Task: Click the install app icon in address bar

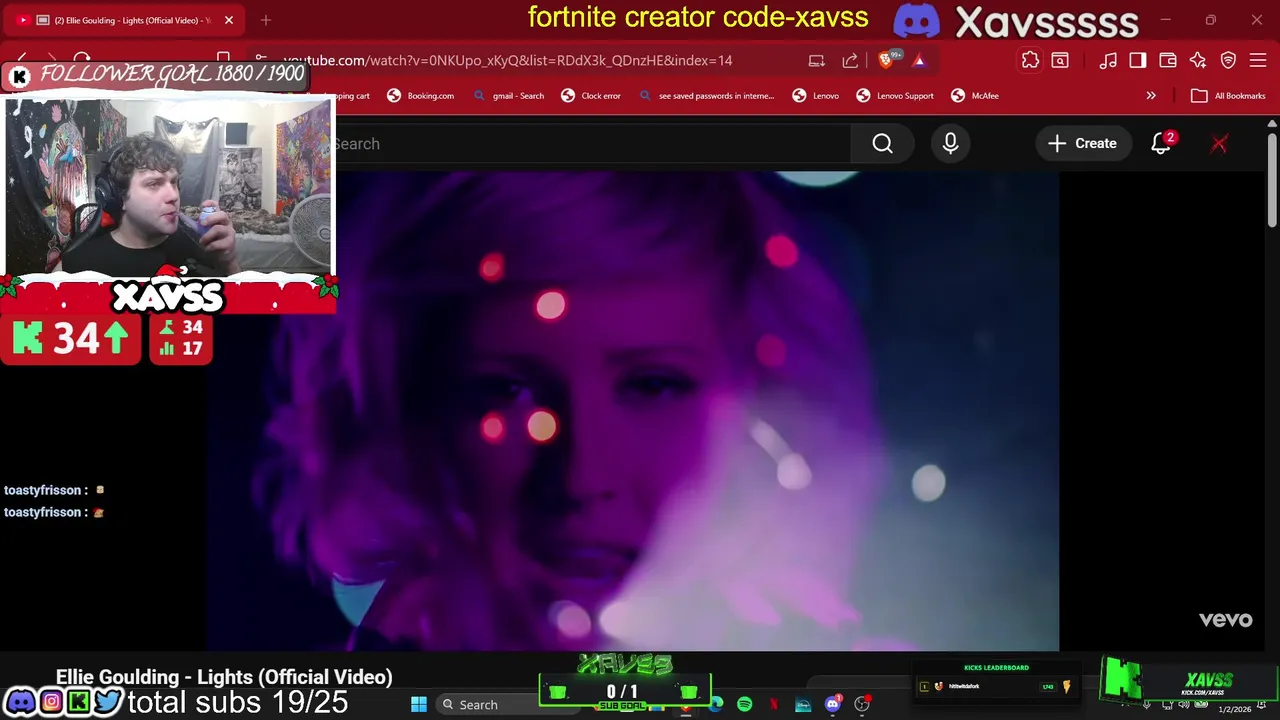Action: (817, 61)
